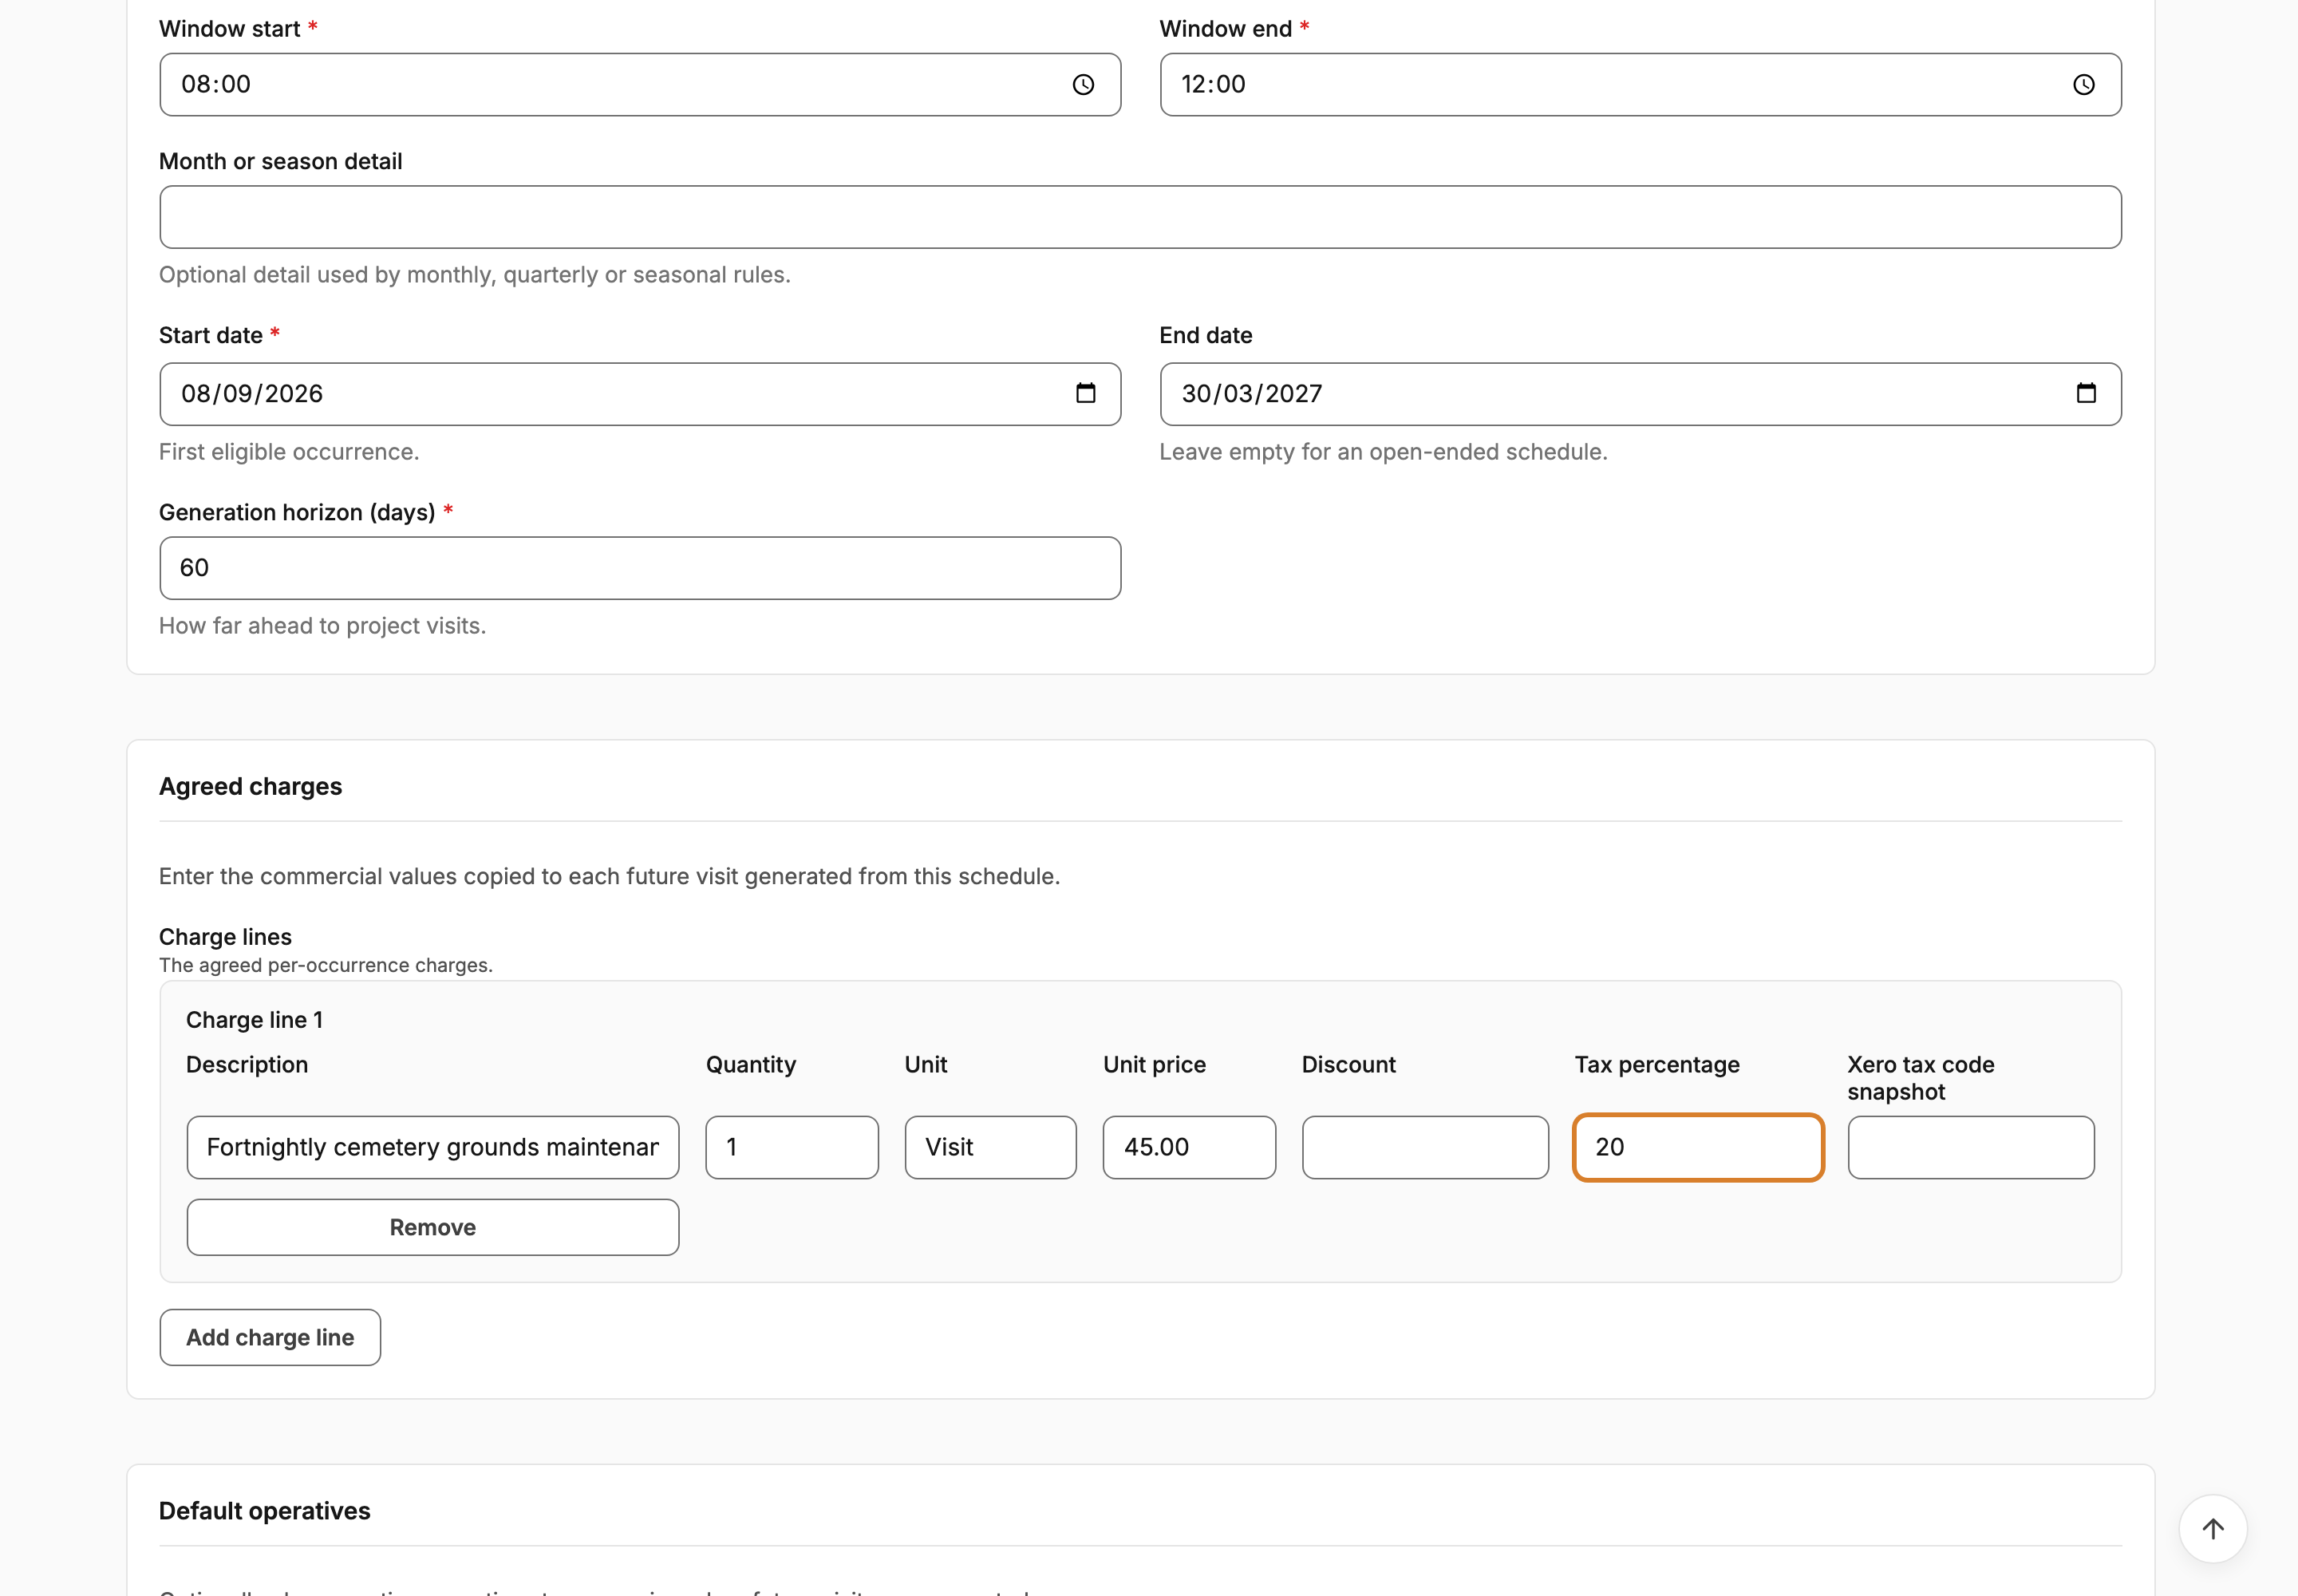This screenshot has height=1596, width=2298.
Task: Click the 'First eligible occurrence.' hint text
Action: (x=289, y=452)
